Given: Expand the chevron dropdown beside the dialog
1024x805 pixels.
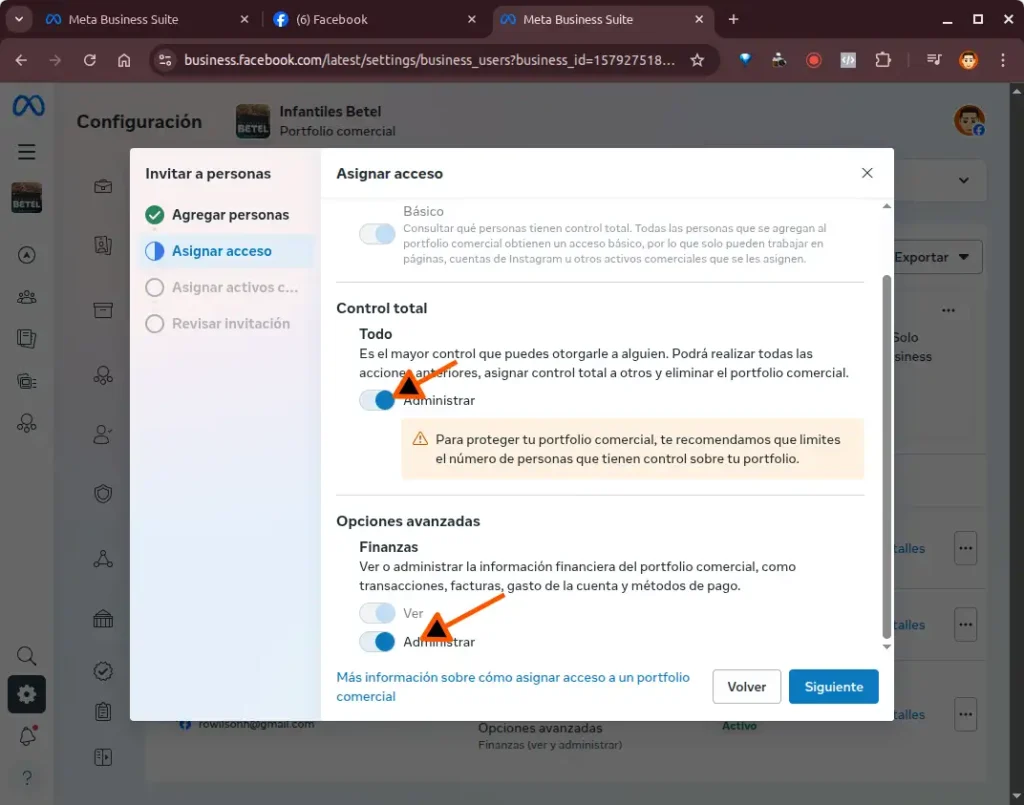Looking at the screenshot, I should 964,181.
